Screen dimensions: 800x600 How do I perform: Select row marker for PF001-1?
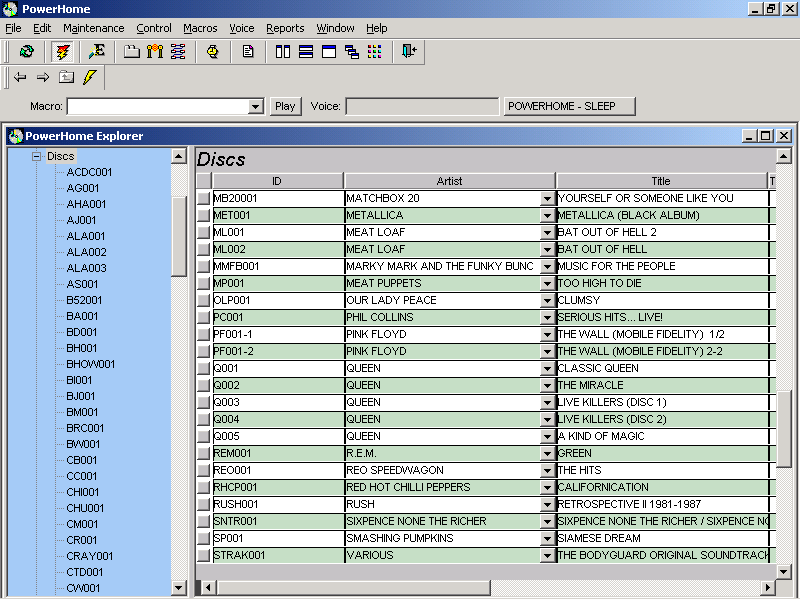click(204, 334)
